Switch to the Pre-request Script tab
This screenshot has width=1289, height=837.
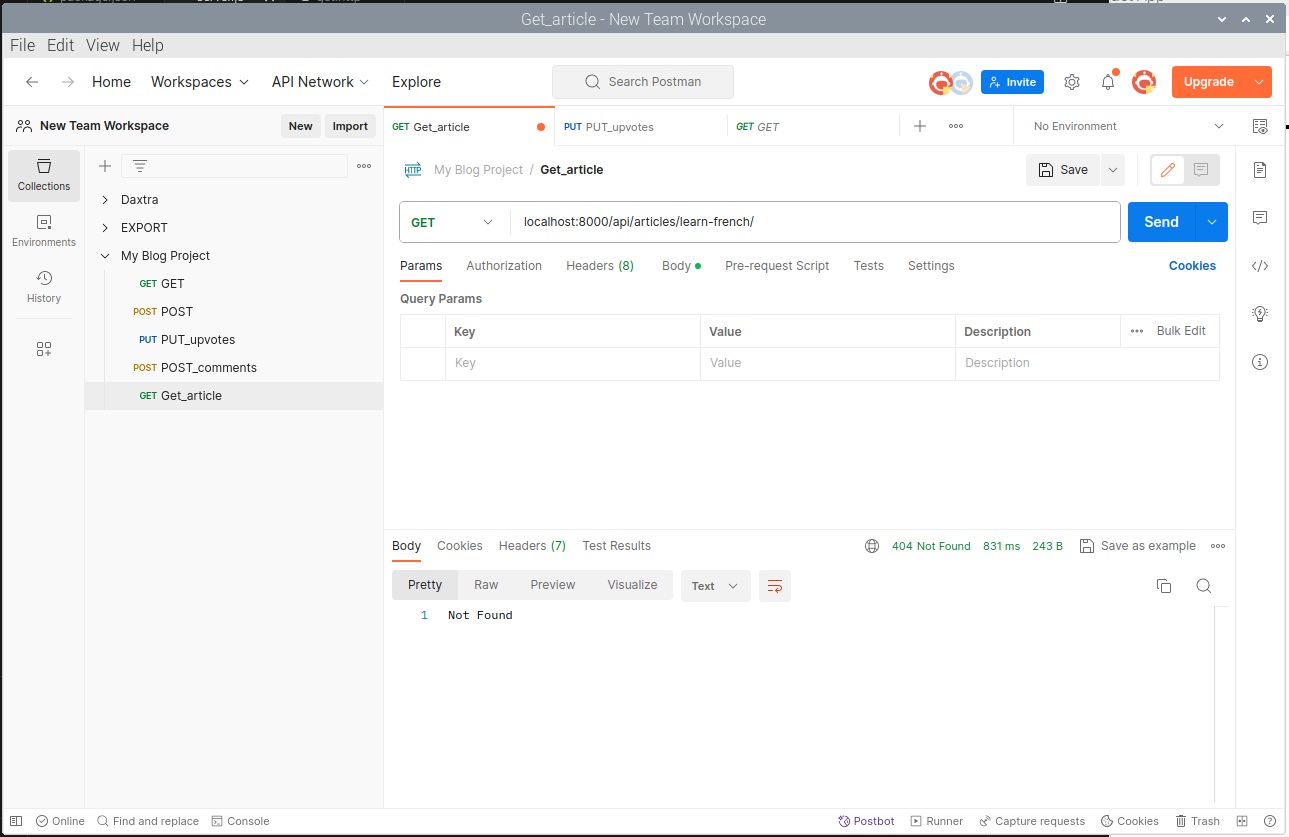pos(777,266)
